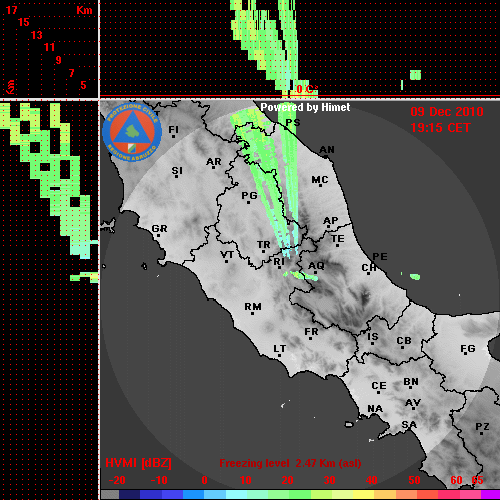Click the green echo near AQ

pos(303,276)
